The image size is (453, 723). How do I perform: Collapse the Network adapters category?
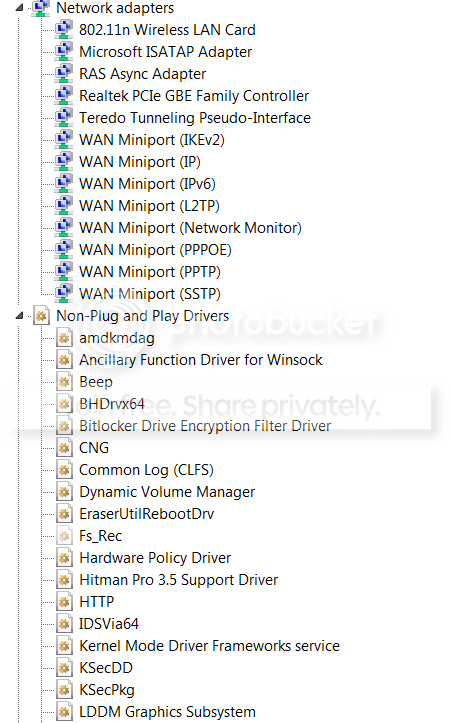pyautogui.click(x=19, y=8)
